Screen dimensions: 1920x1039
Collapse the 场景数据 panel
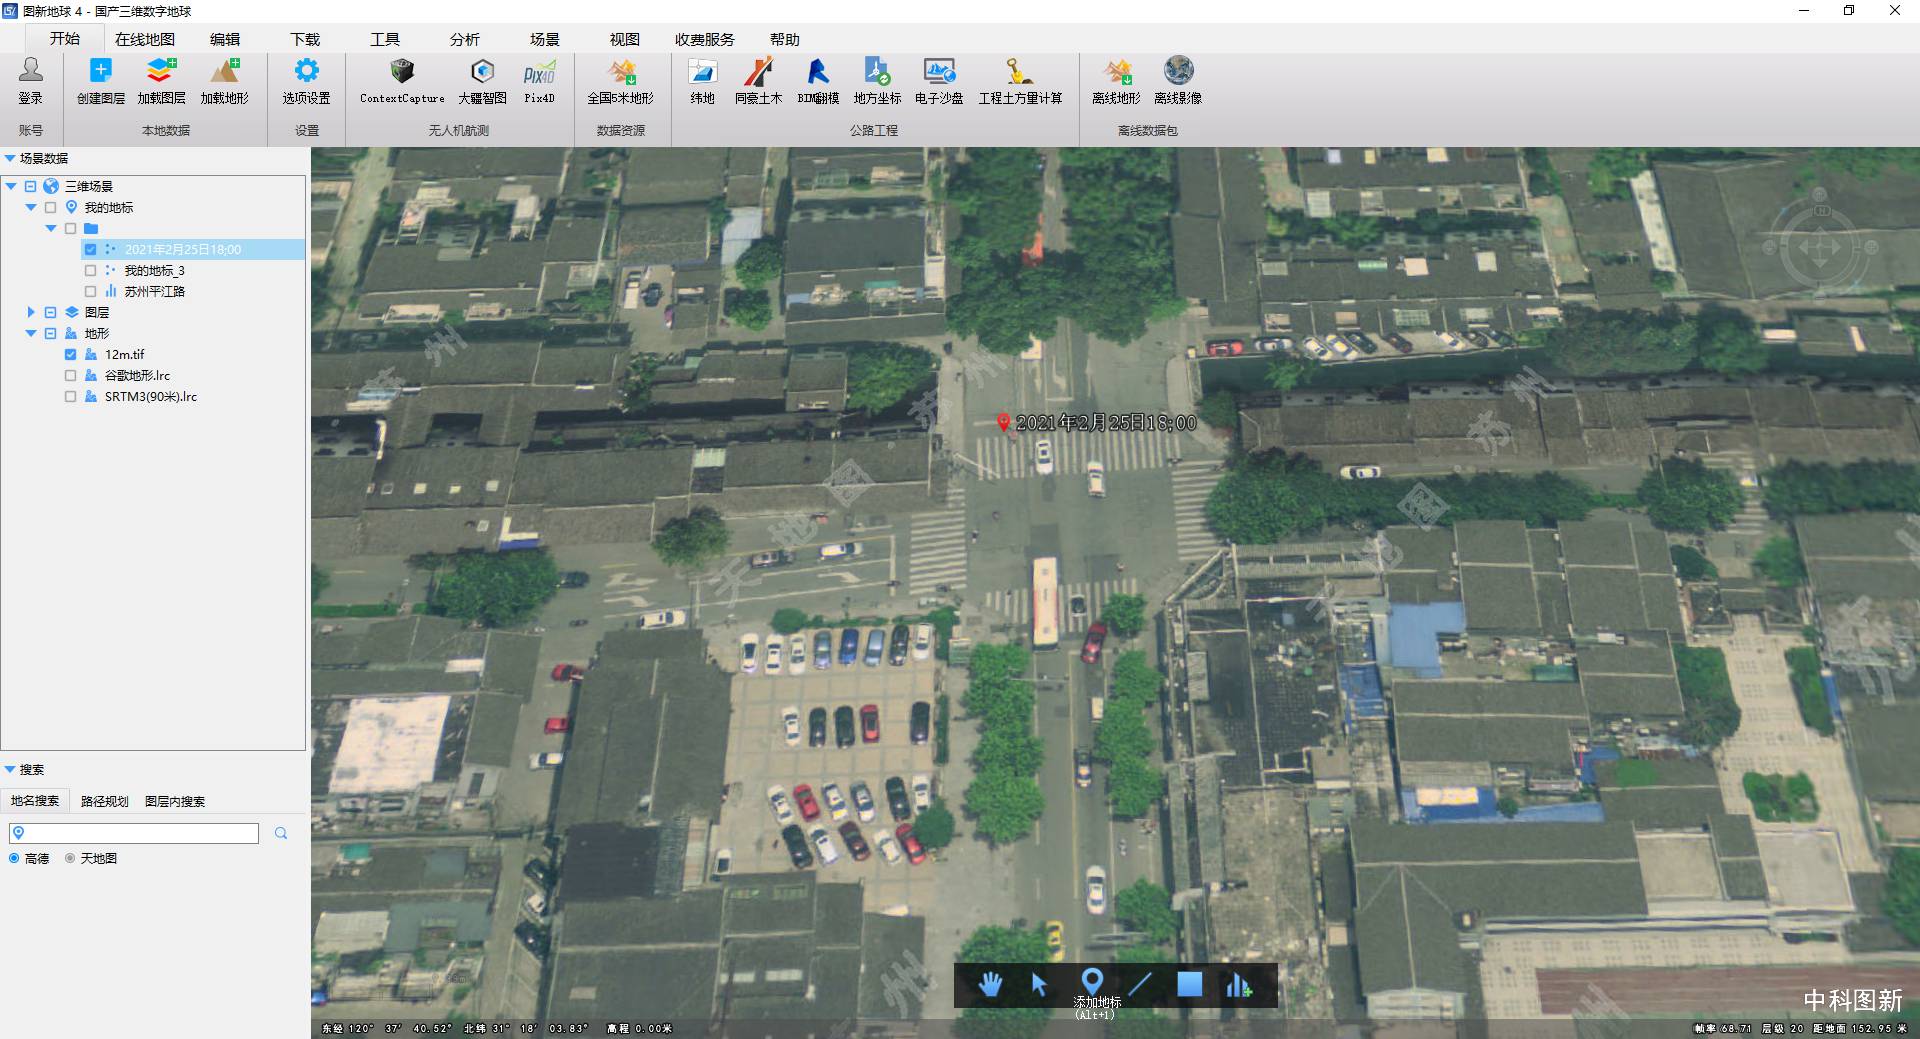click(x=10, y=158)
